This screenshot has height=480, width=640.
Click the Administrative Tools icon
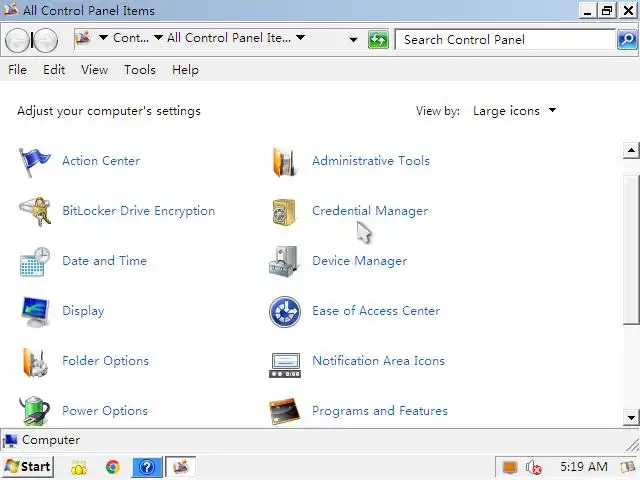(284, 162)
